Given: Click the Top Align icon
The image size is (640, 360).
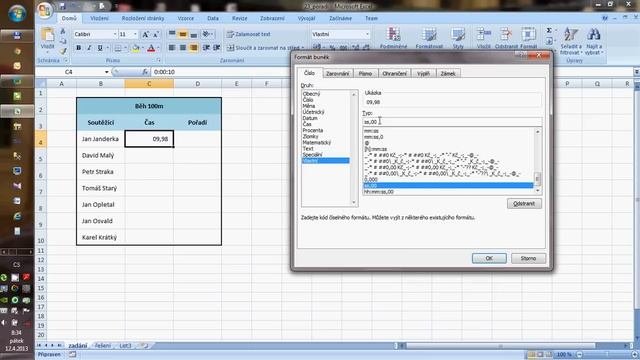Looking at the screenshot, I should point(172,34).
